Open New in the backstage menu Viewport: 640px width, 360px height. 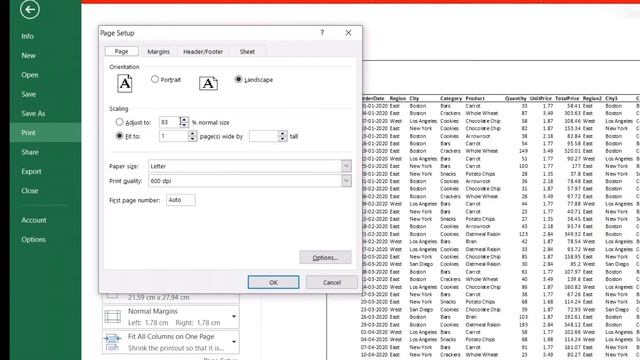coord(28,56)
